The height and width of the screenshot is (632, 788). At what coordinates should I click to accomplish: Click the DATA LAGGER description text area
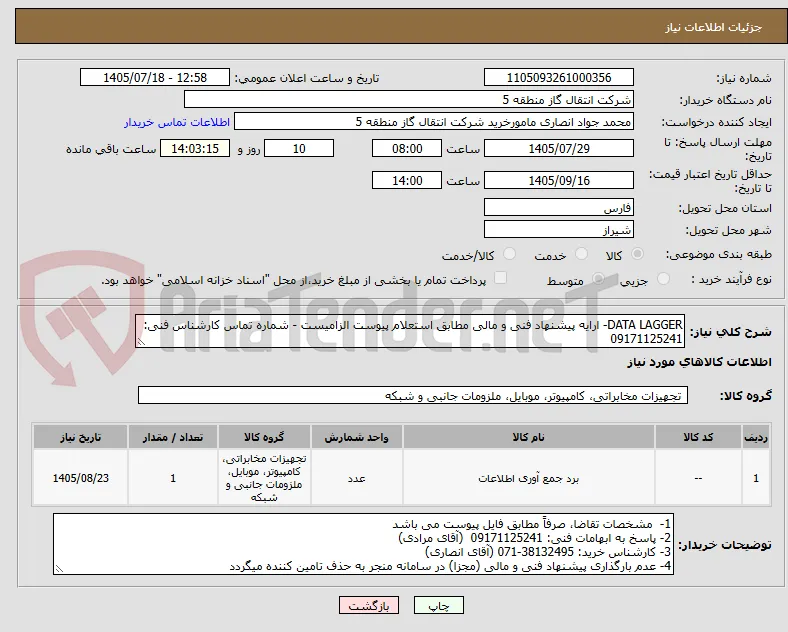[x=410, y=332]
